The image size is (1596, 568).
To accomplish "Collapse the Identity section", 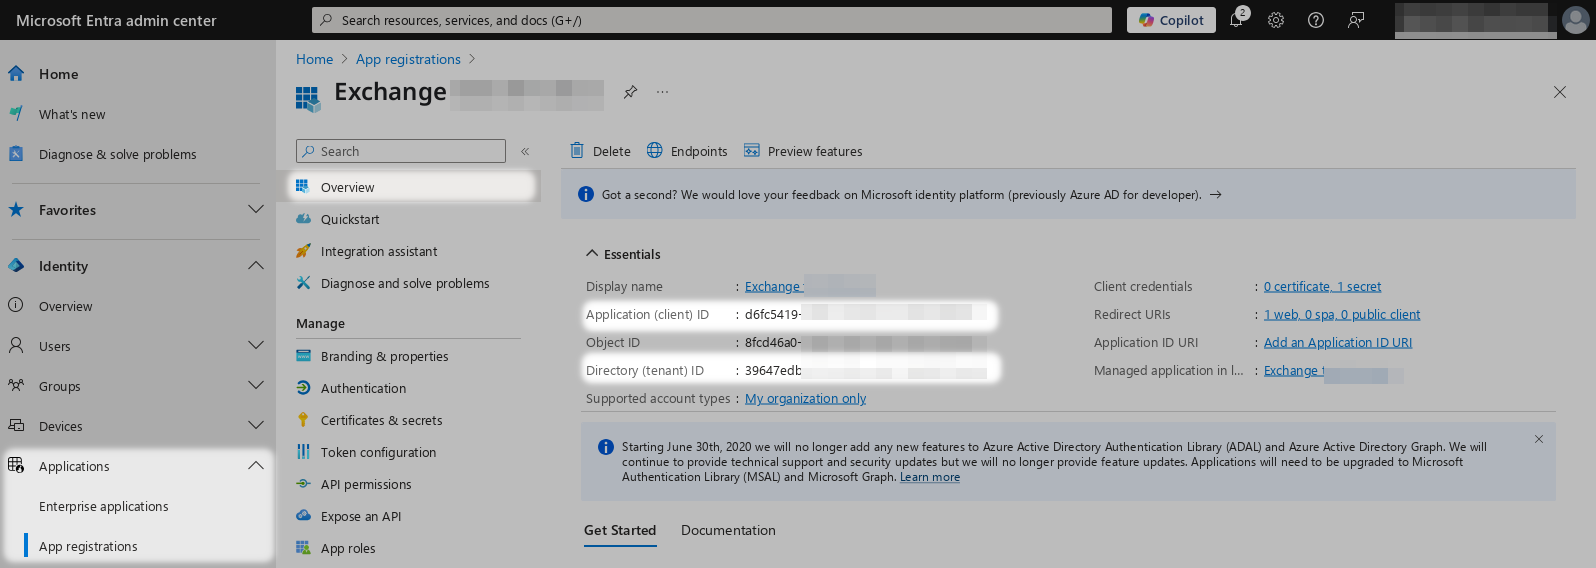I will pyautogui.click(x=256, y=266).
